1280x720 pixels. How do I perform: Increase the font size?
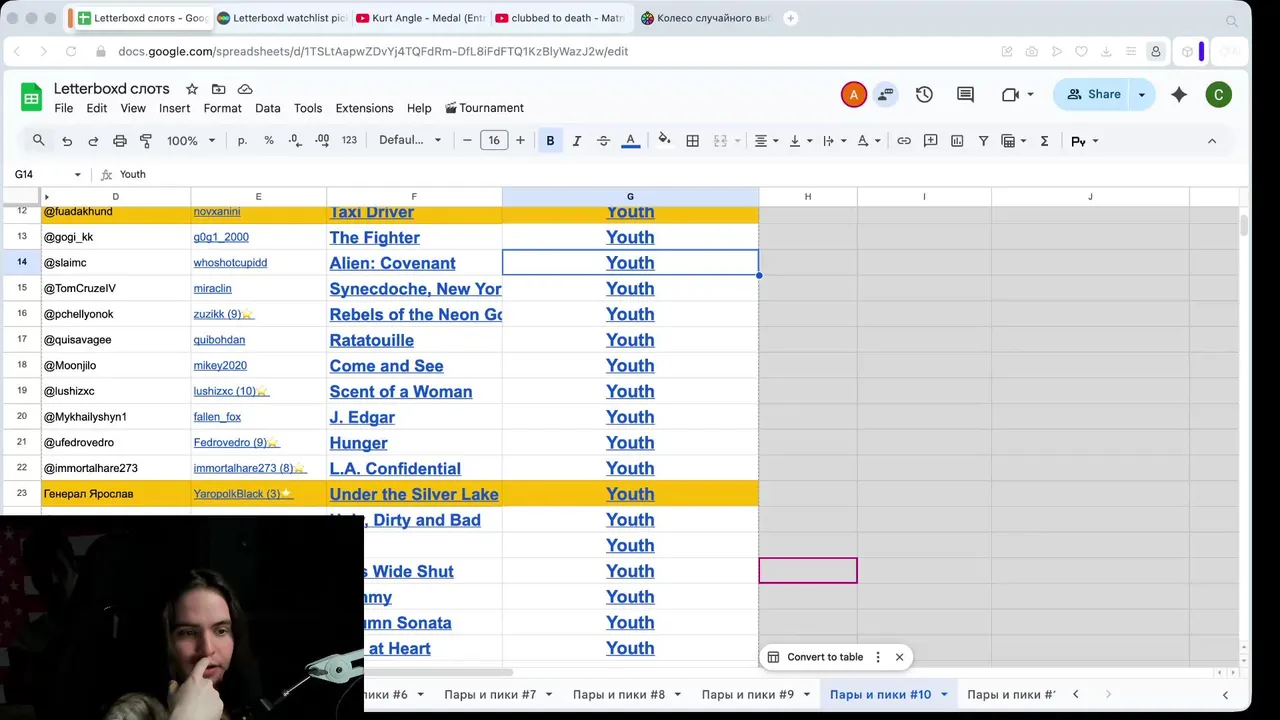tap(520, 141)
